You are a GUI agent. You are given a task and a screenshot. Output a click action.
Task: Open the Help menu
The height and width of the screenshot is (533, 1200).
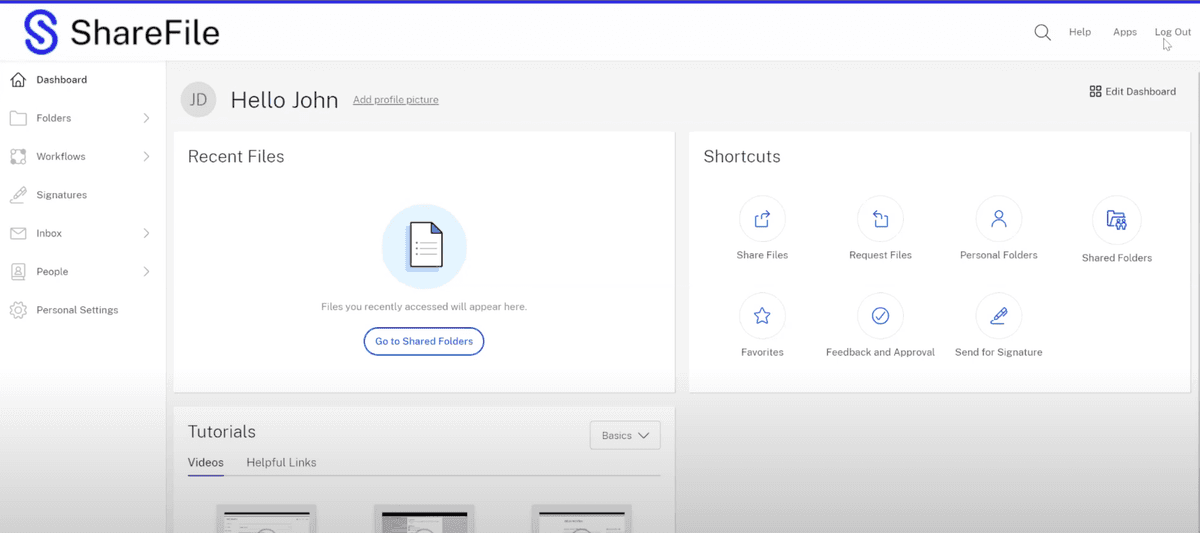(x=1080, y=32)
